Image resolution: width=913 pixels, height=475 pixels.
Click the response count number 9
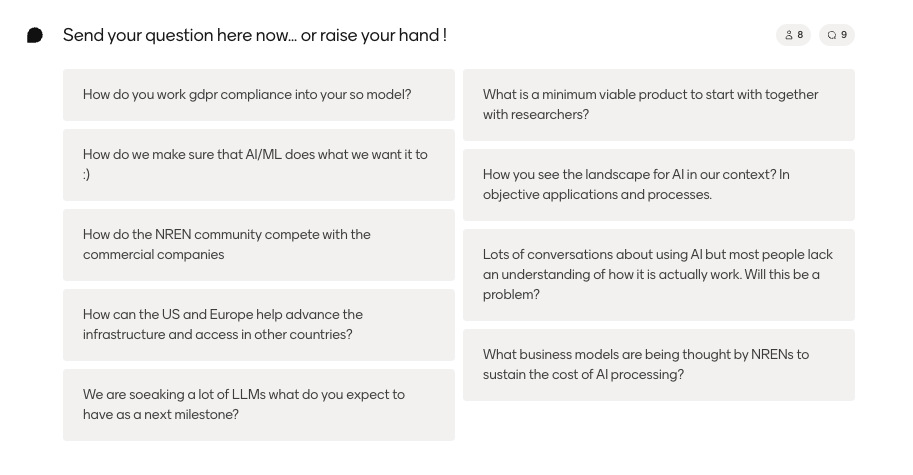[x=844, y=35]
